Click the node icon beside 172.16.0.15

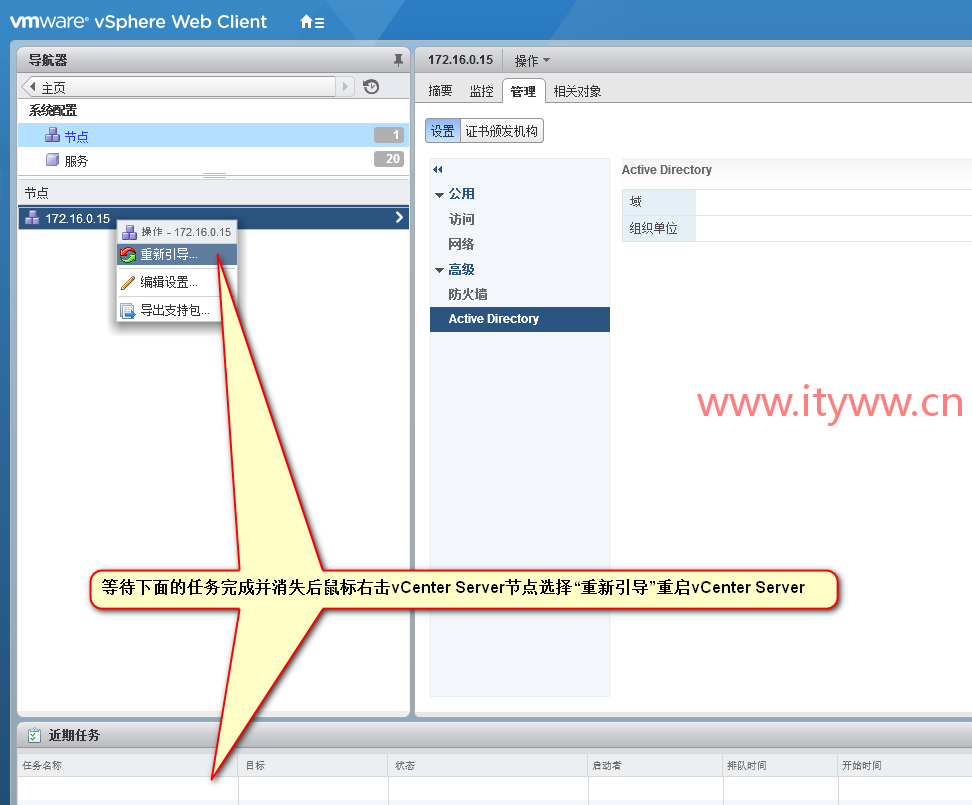(x=32, y=218)
